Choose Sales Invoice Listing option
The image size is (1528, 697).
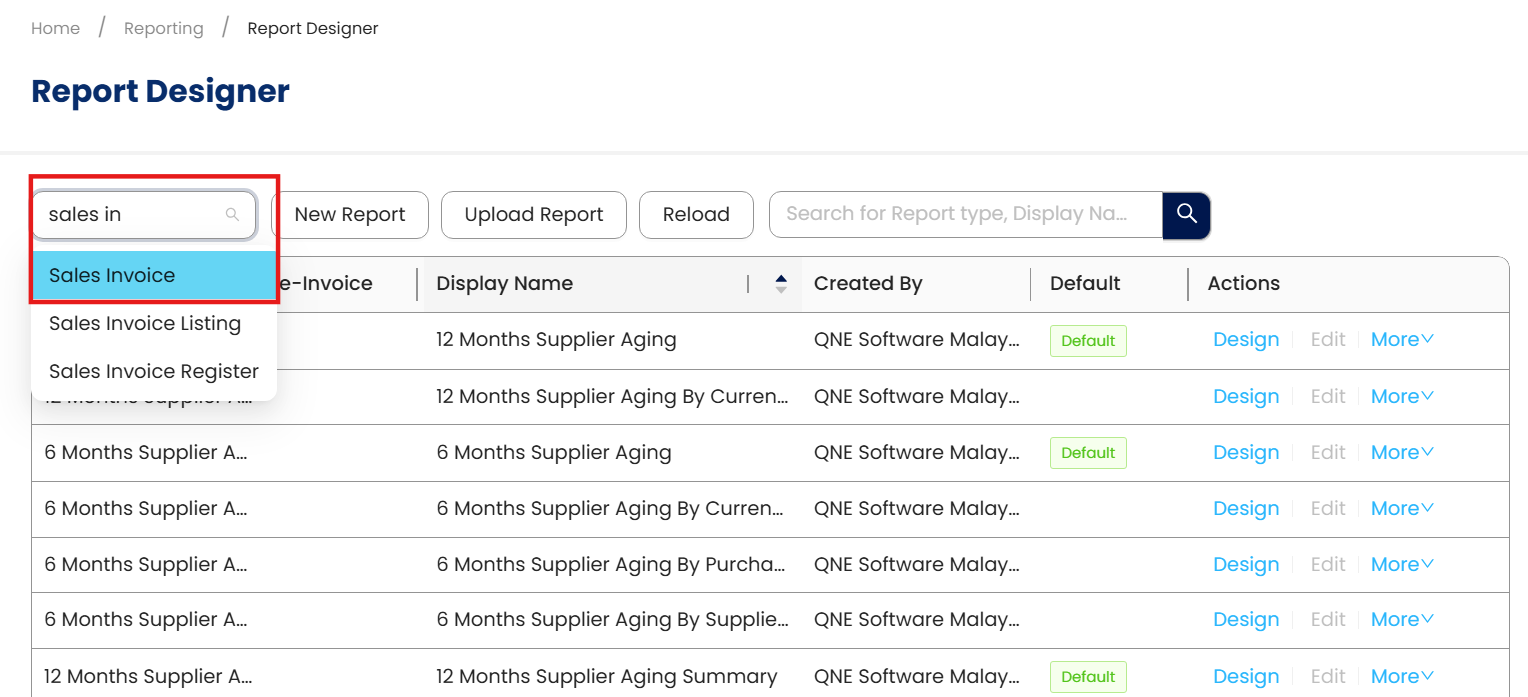(145, 324)
